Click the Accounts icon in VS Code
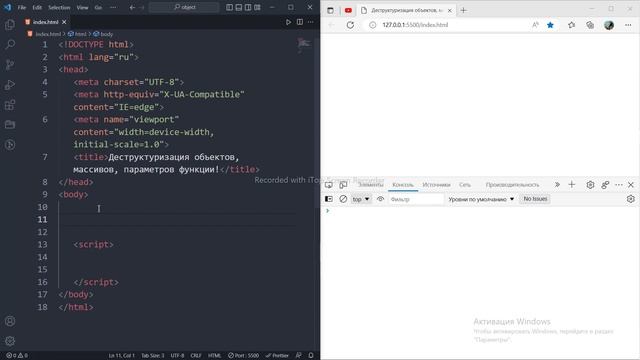Image resolution: width=640 pixels, height=360 pixels. [10, 321]
